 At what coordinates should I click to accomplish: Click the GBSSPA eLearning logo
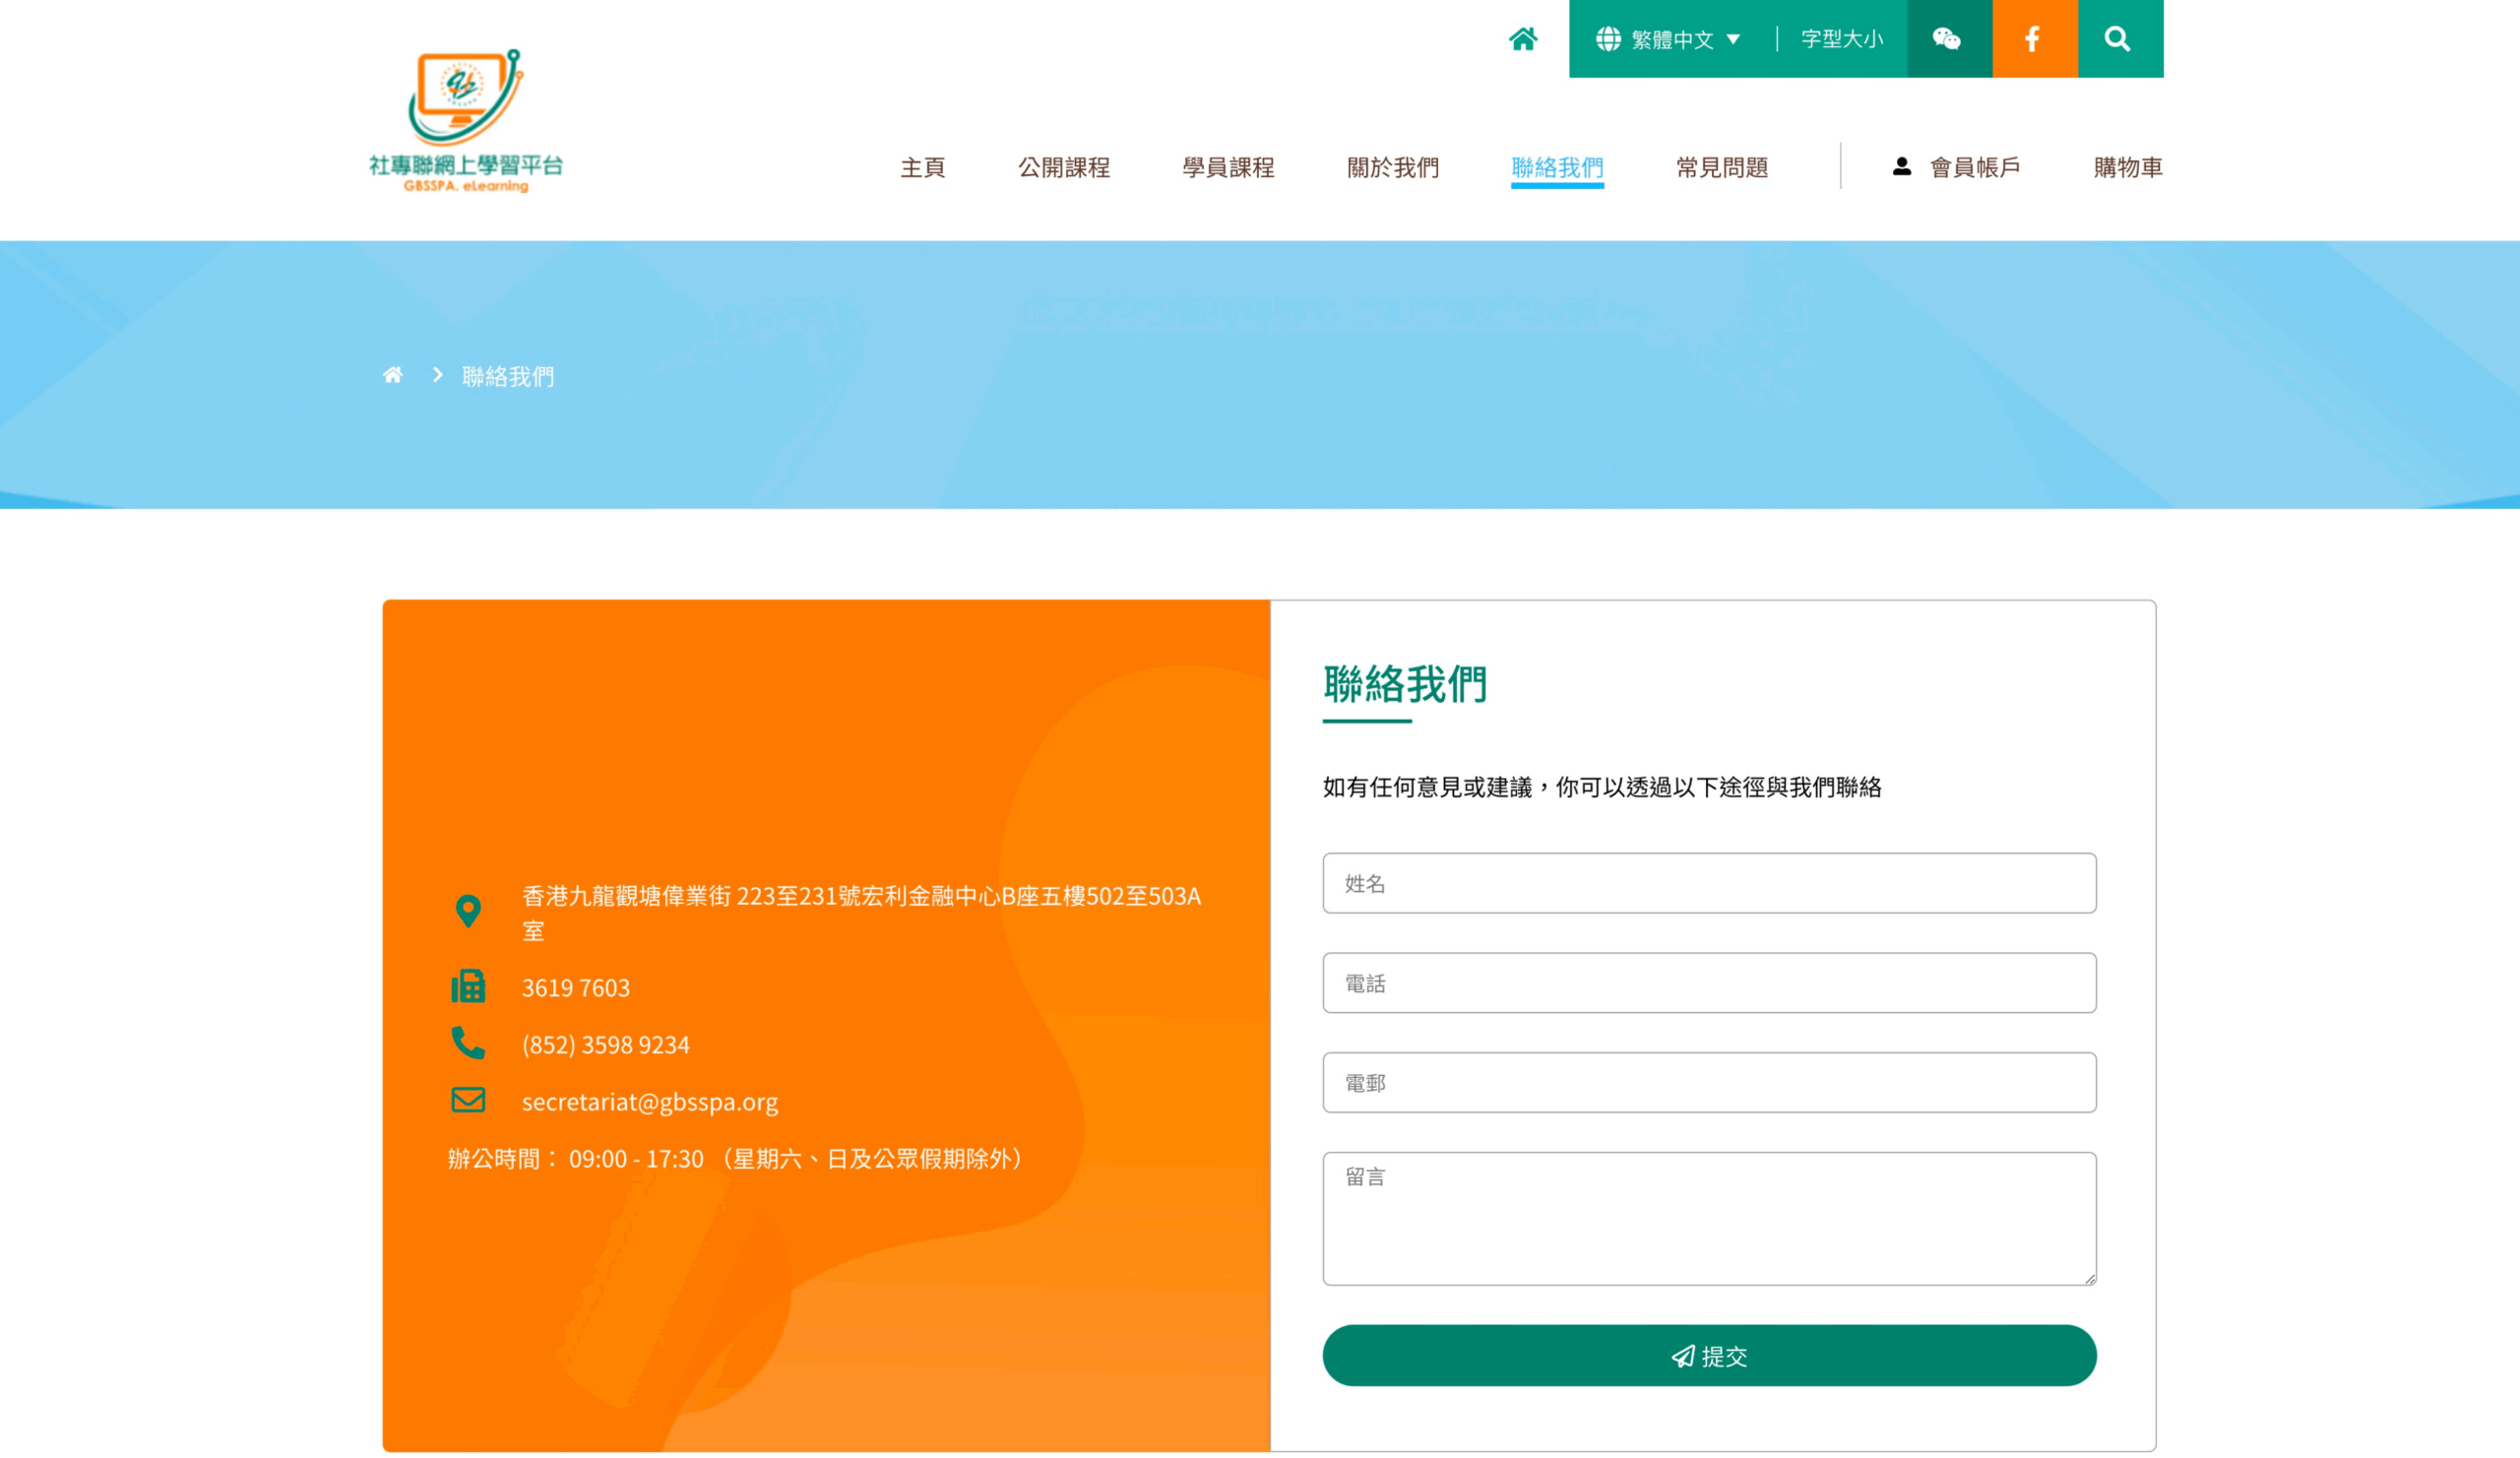(x=466, y=120)
